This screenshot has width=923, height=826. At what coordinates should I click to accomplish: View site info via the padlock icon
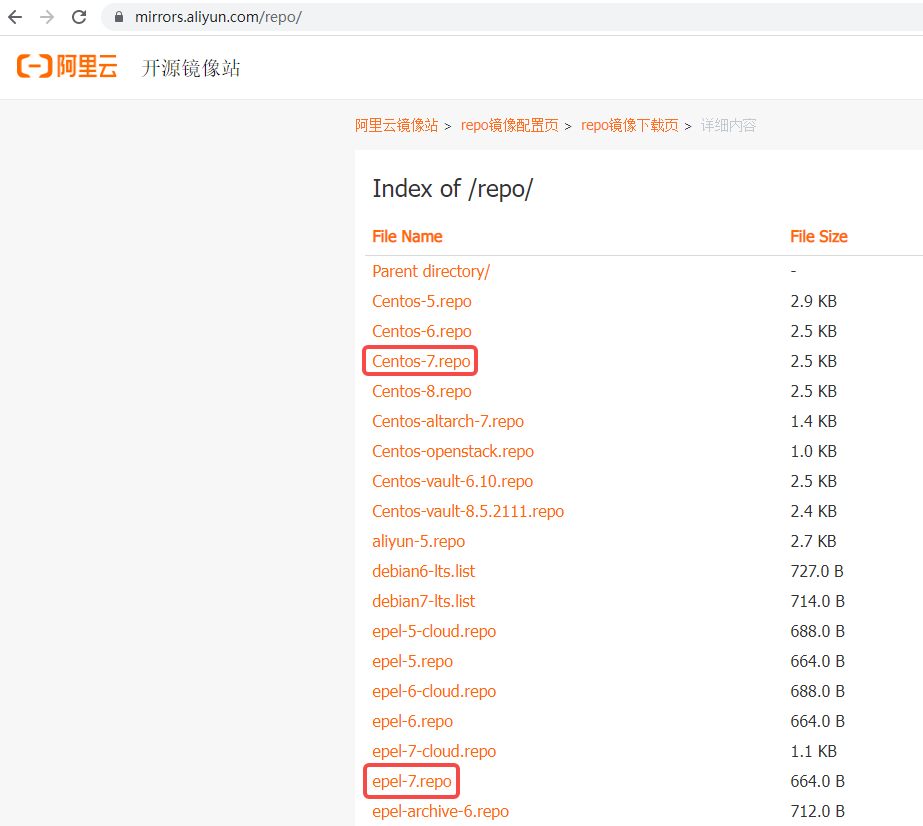click(x=119, y=17)
